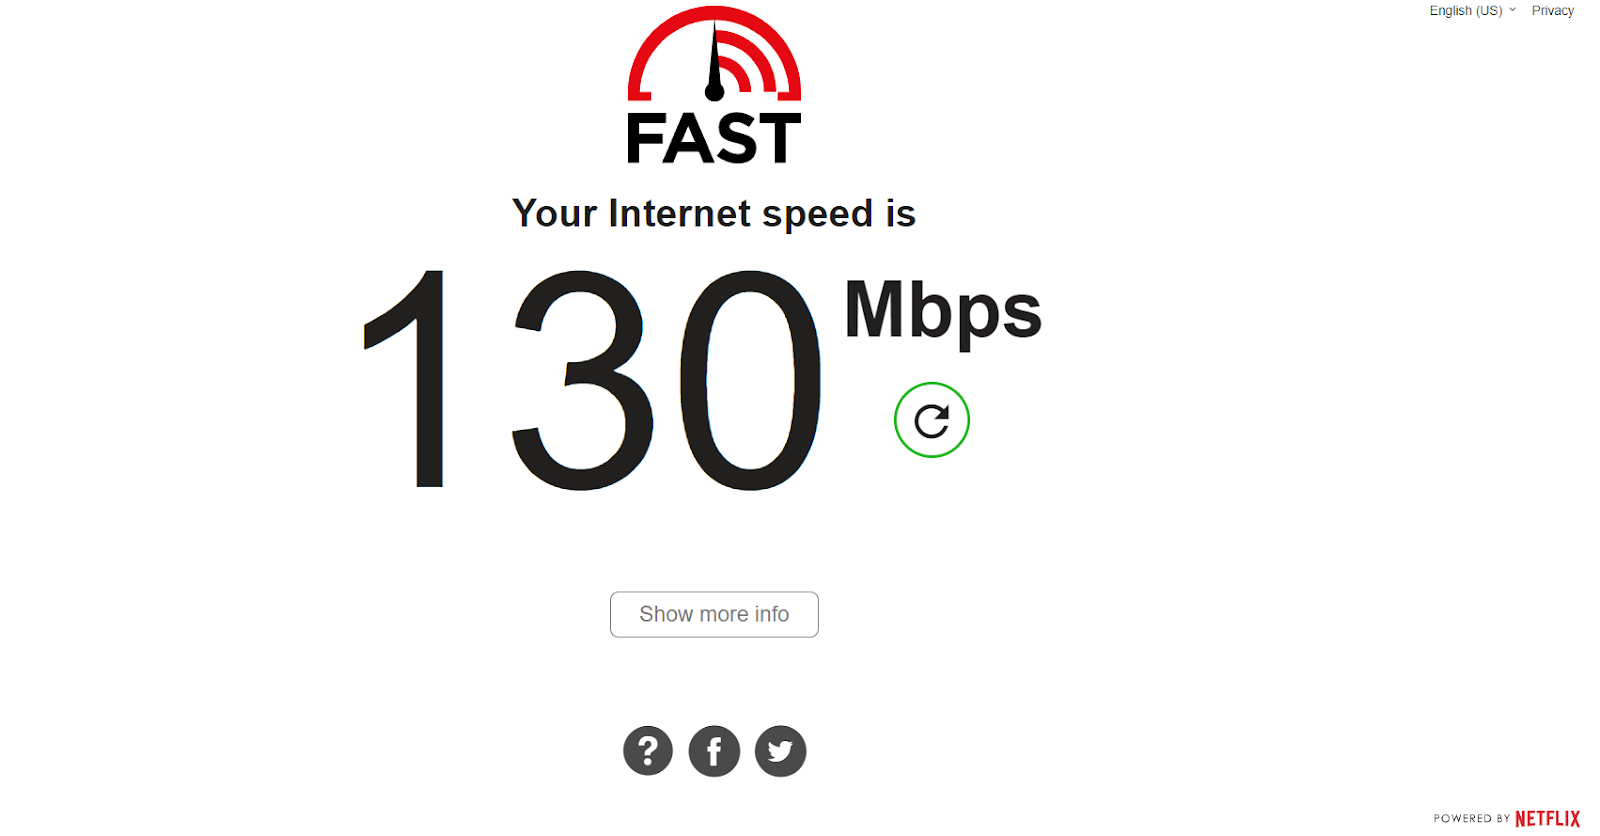Click the "Your Internet speed is" heading
Image resolution: width=1600 pixels, height=836 pixels.
(714, 213)
